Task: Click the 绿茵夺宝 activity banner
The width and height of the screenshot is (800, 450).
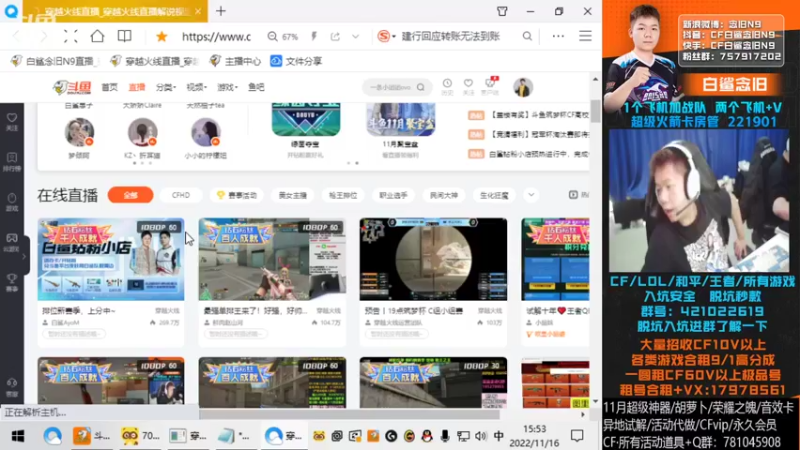Action: [306, 120]
